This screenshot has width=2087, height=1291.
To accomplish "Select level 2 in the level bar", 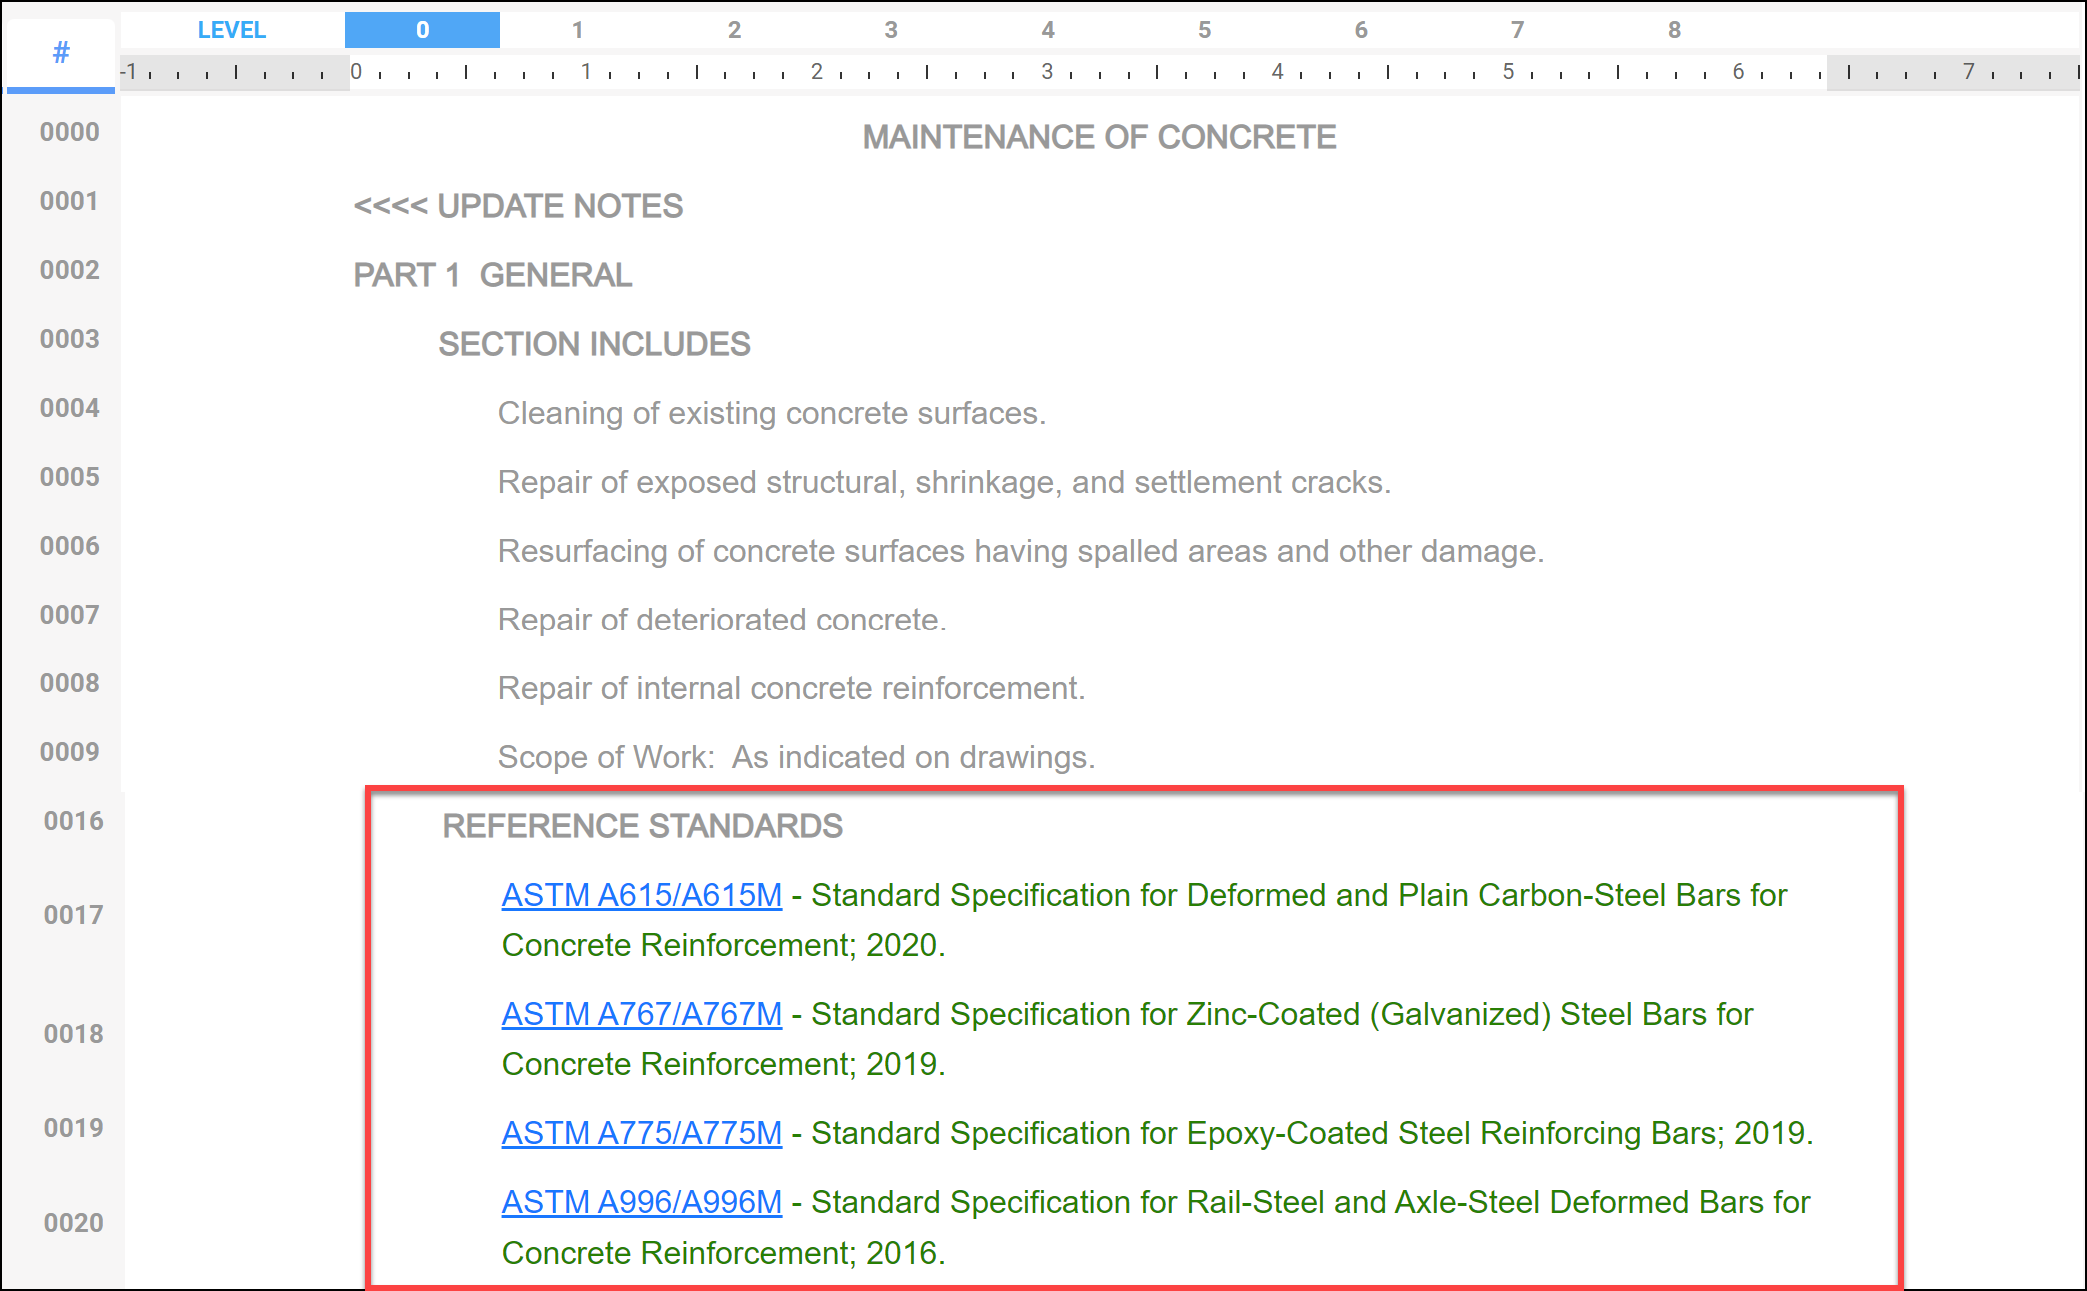I will [x=734, y=30].
